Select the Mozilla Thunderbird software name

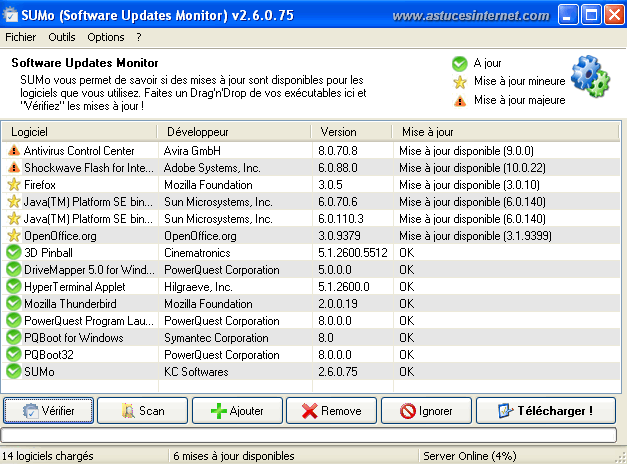[70, 304]
